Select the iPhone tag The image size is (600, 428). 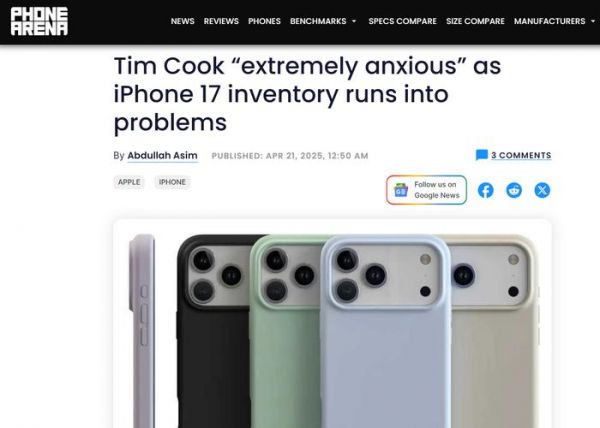click(x=172, y=182)
